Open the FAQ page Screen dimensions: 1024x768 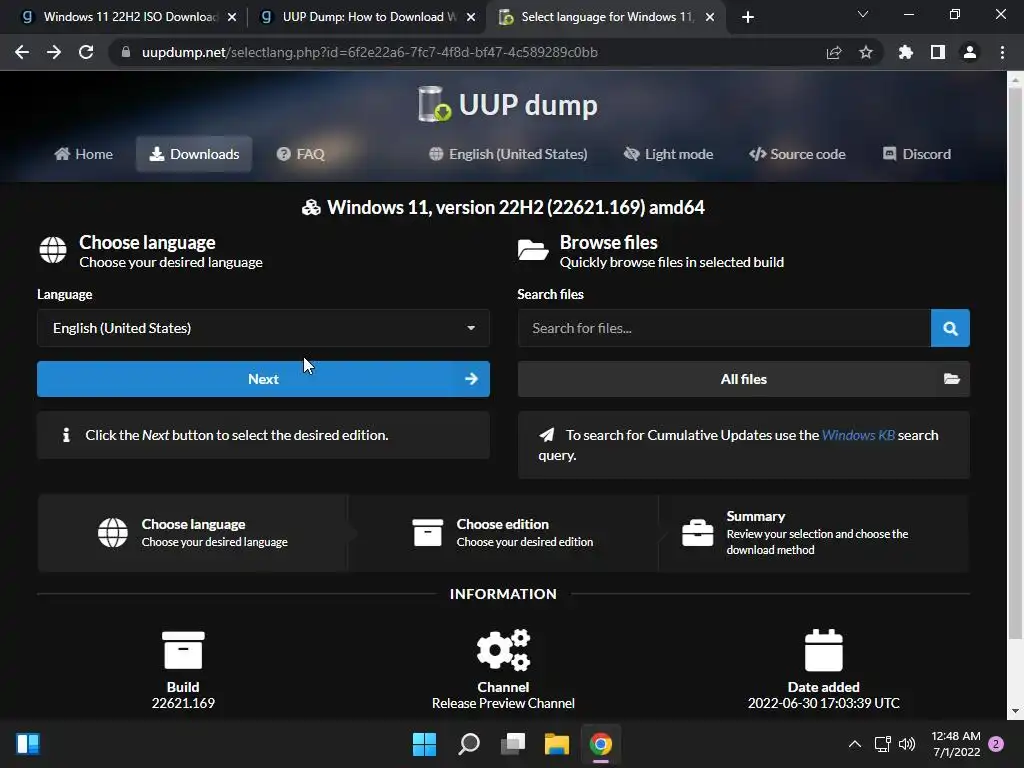click(x=300, y=154)
